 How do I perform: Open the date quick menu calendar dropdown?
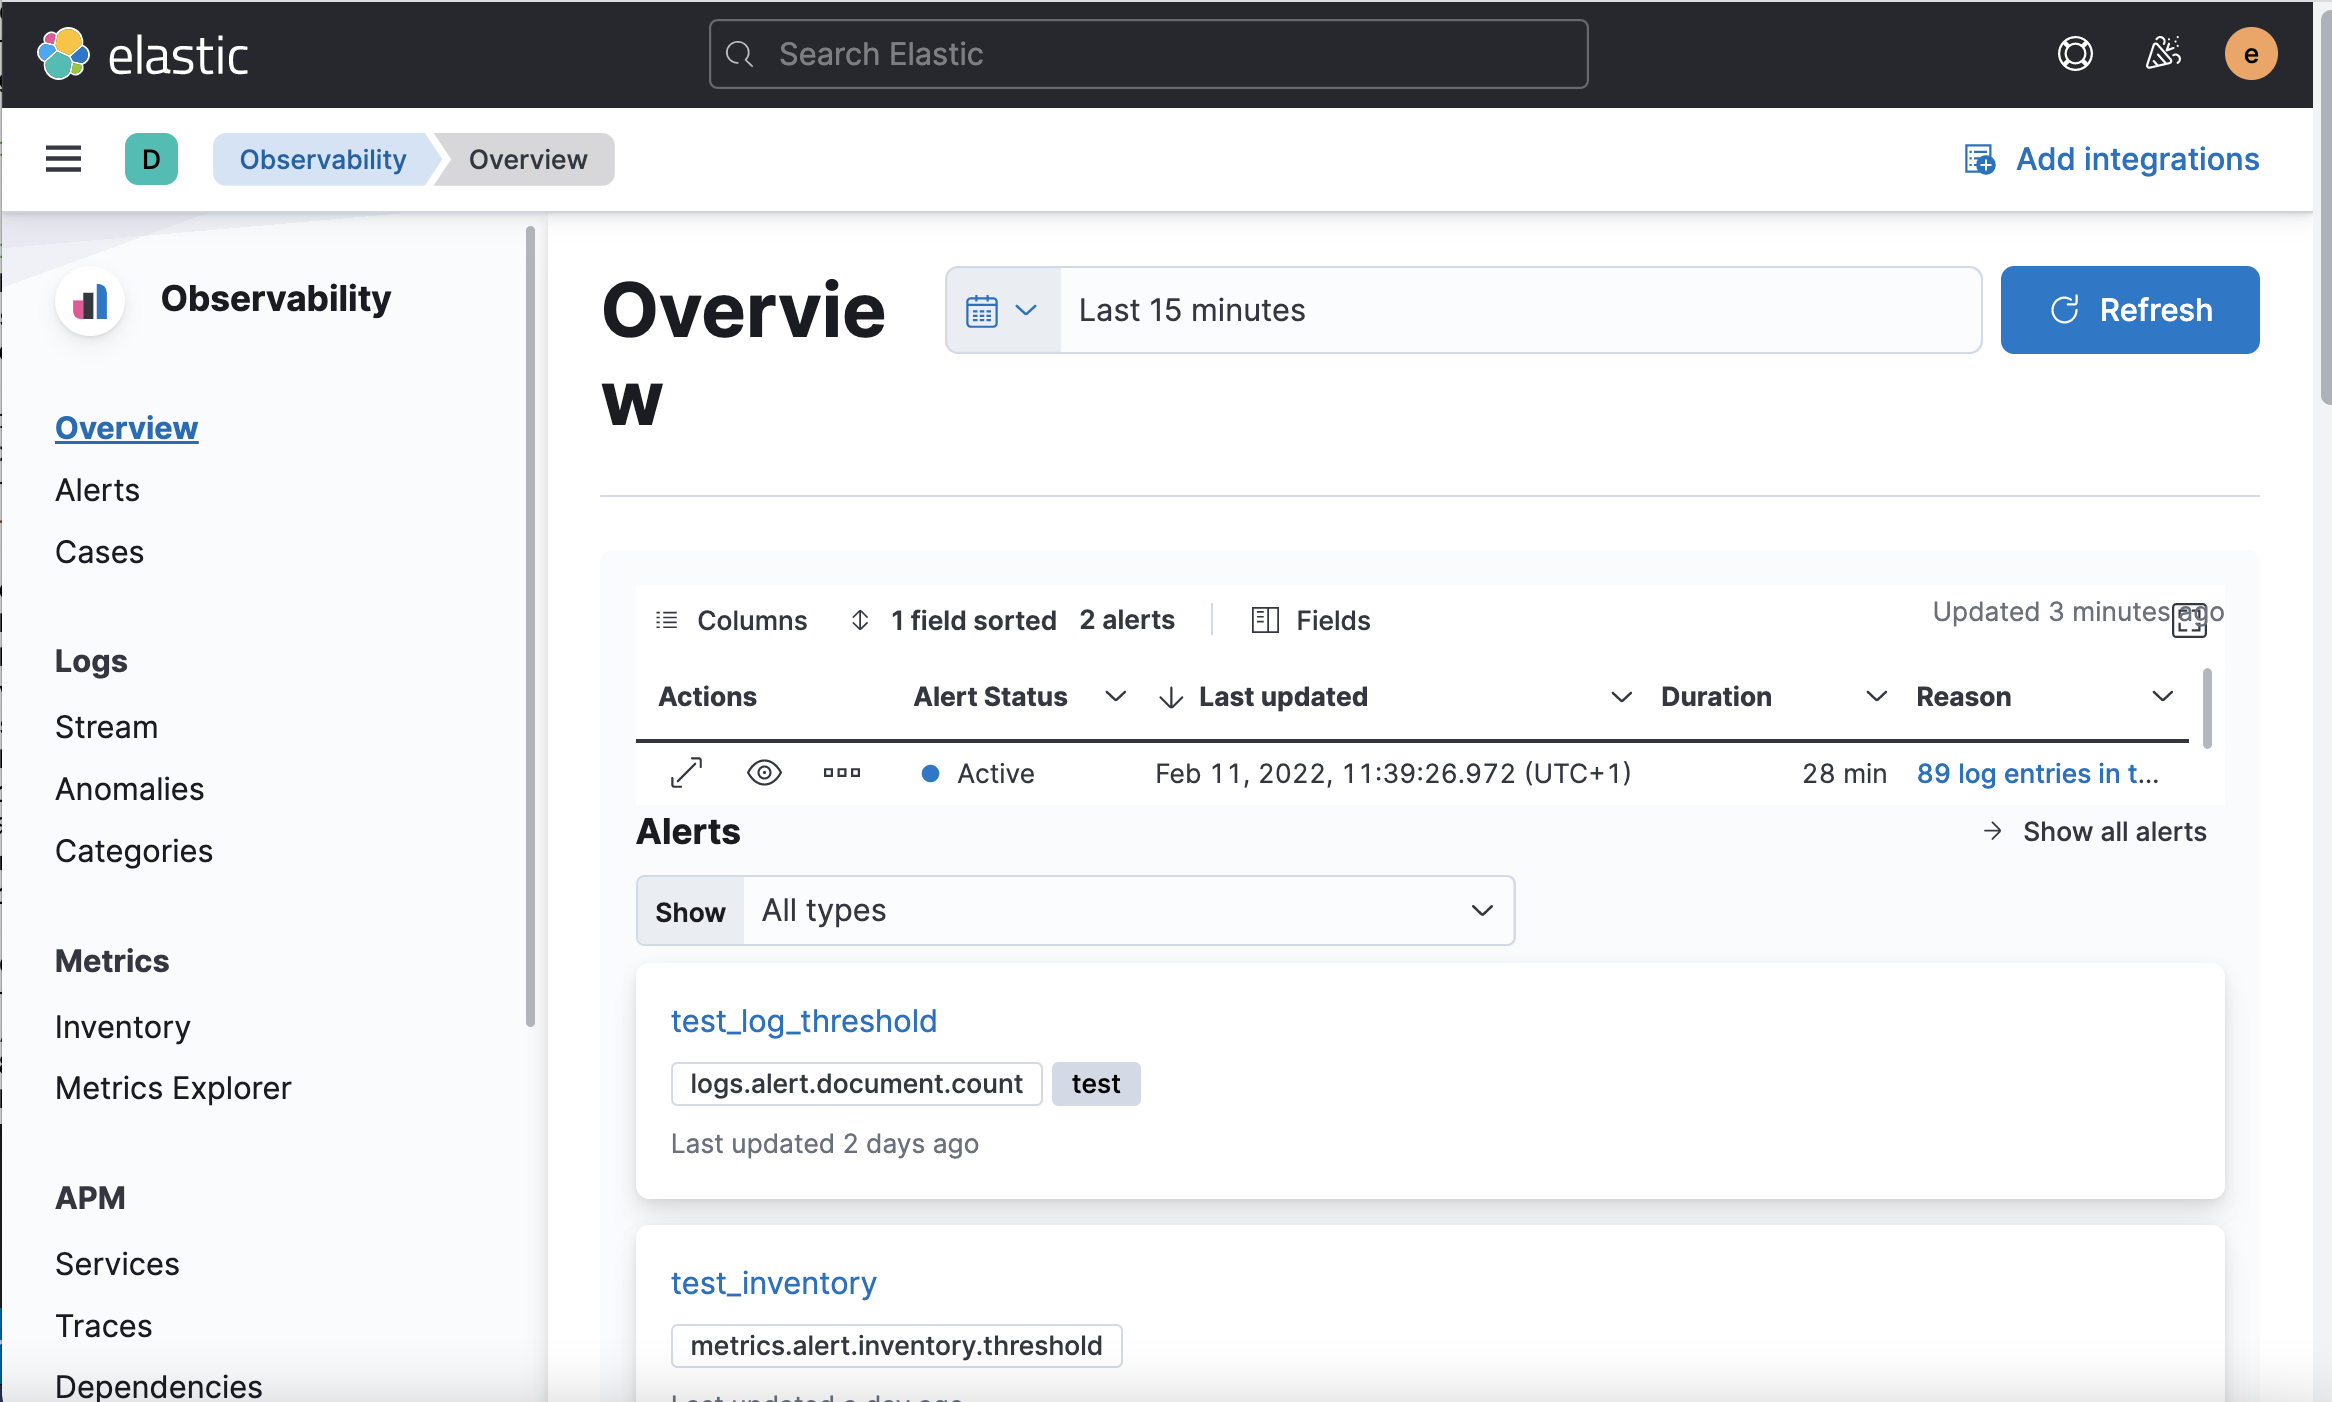tap(1002, 310)
